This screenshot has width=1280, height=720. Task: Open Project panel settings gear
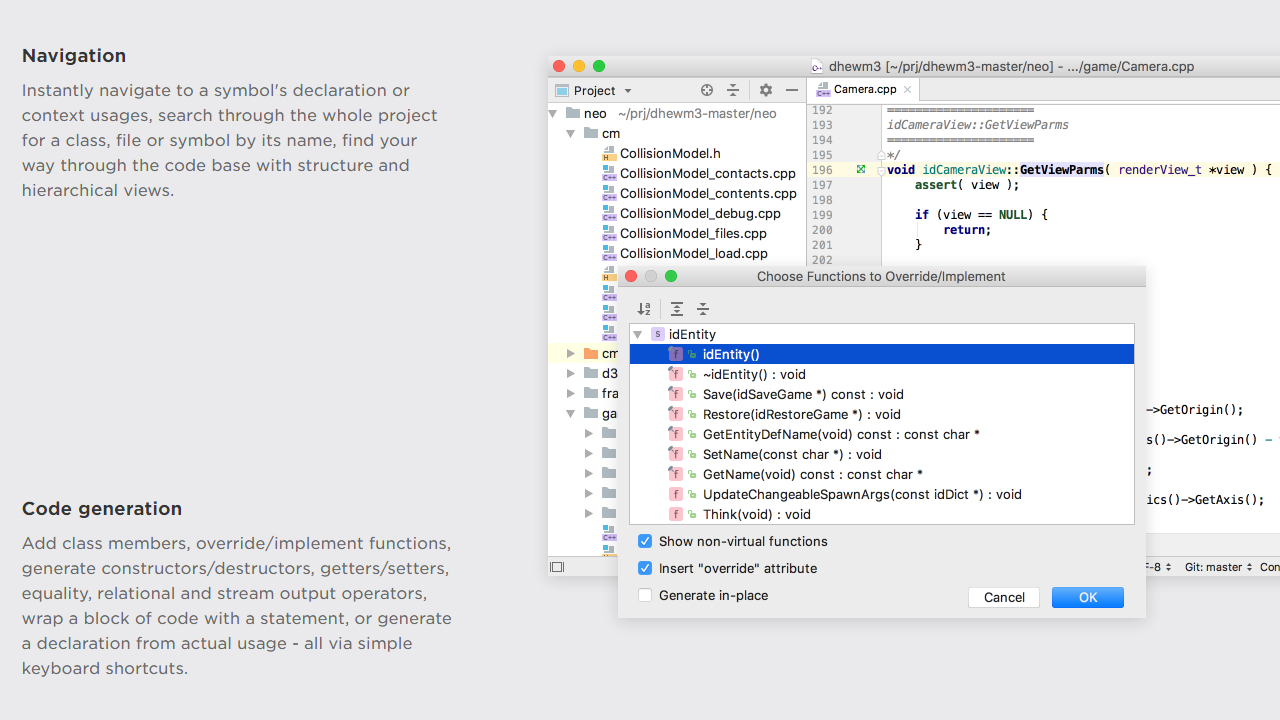coord(766,90)
